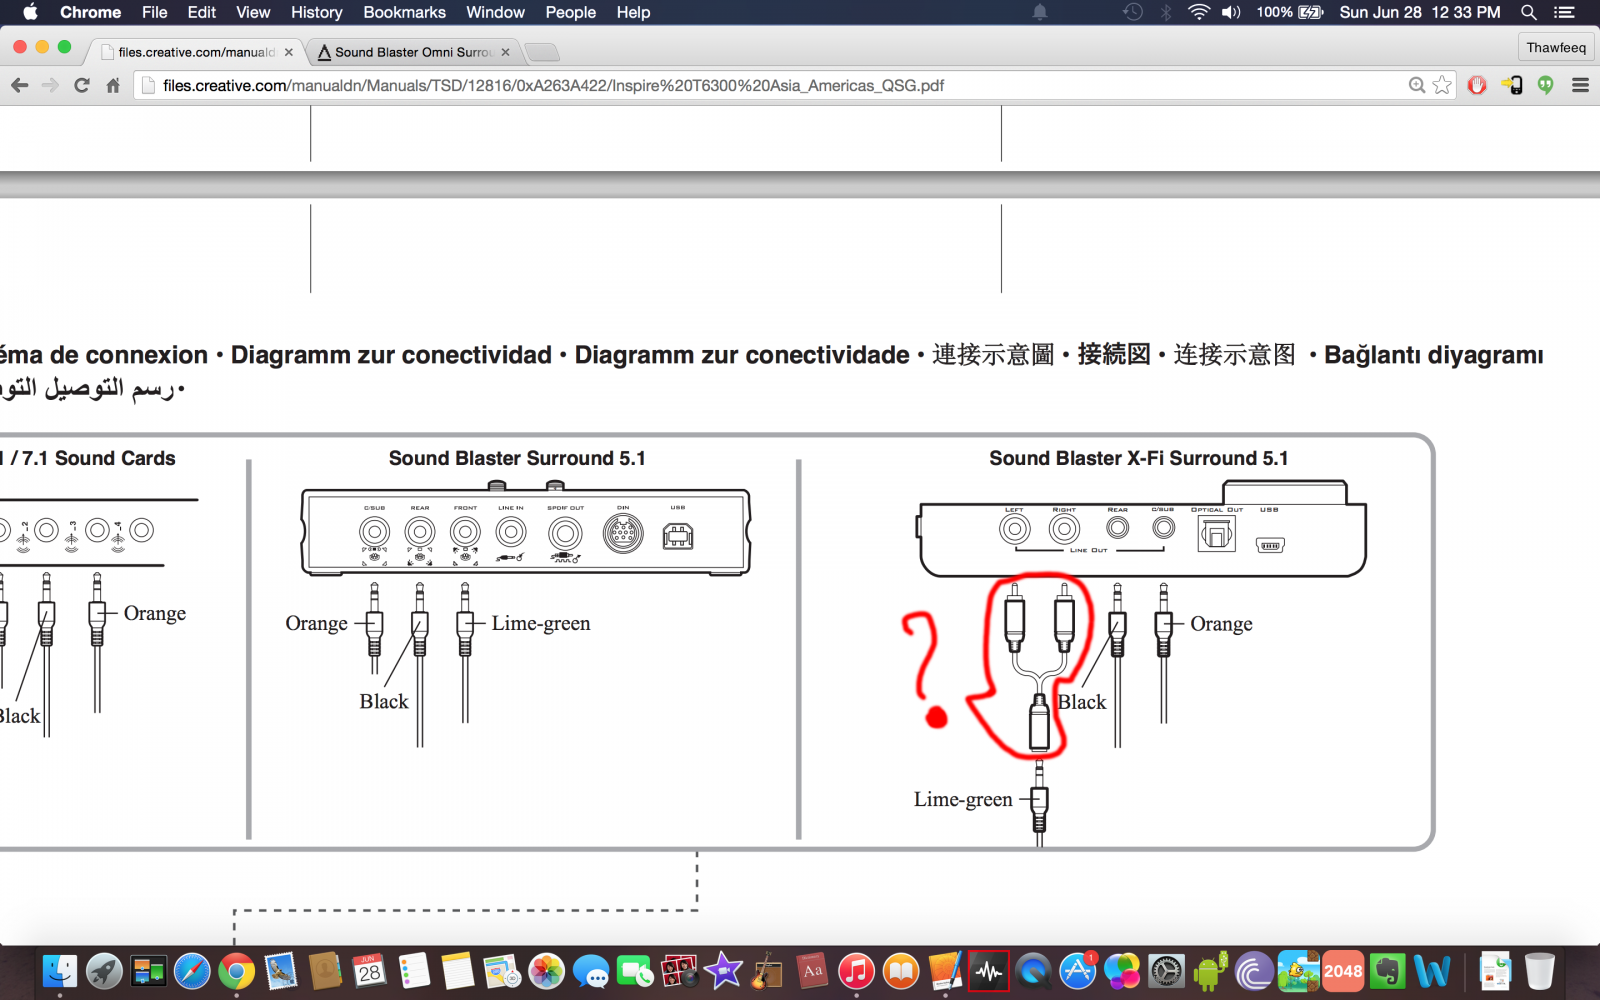Open Photo Booth from the Dock
Image resolution: width=1600 pixels, height=1000 pixels.
pos(679,971)
